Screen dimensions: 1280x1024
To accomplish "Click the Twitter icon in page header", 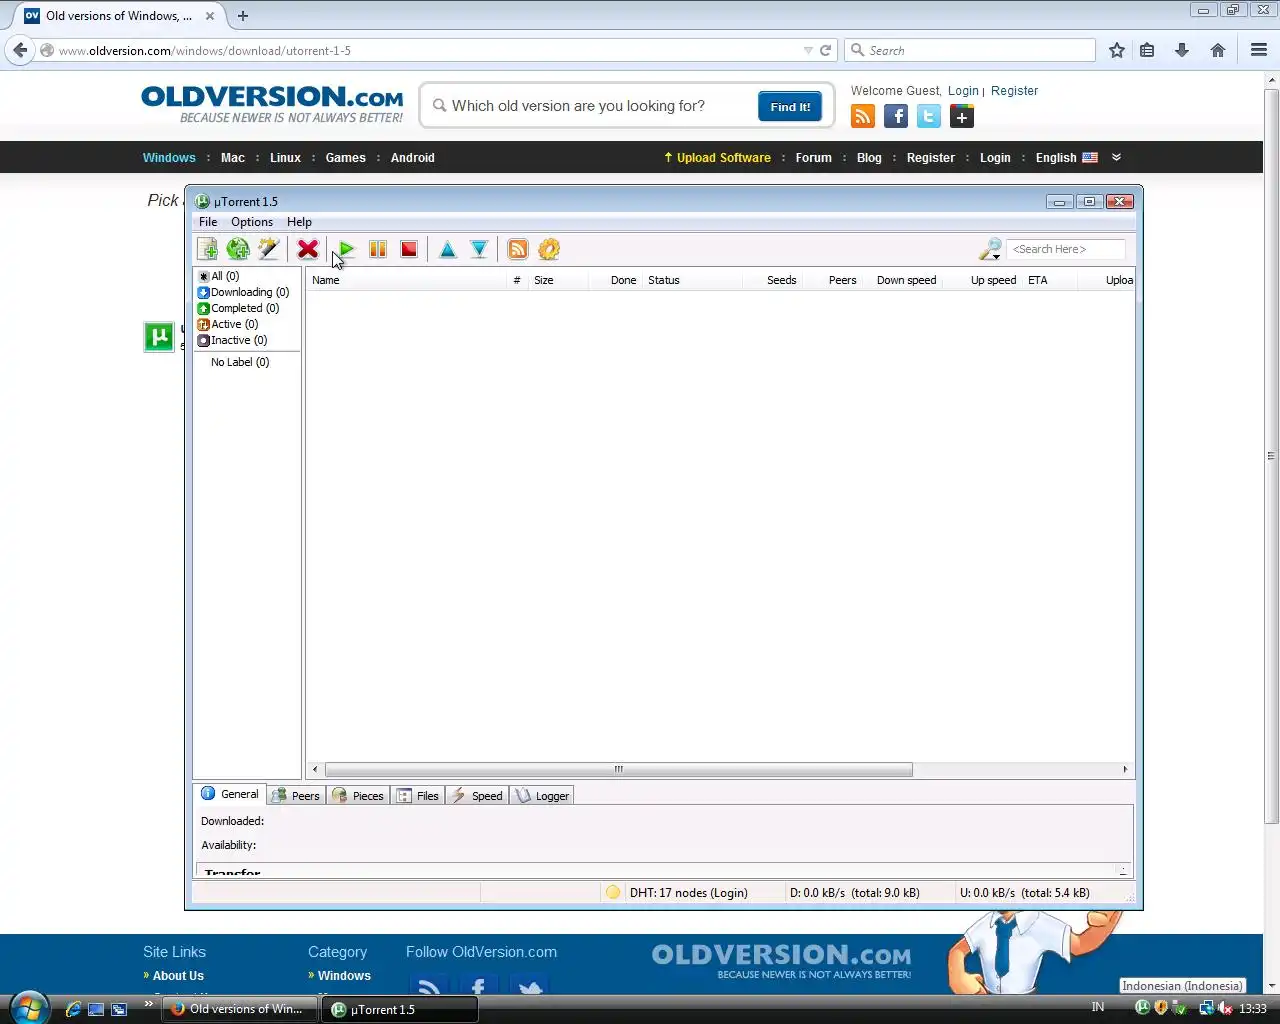I will 929,117.
